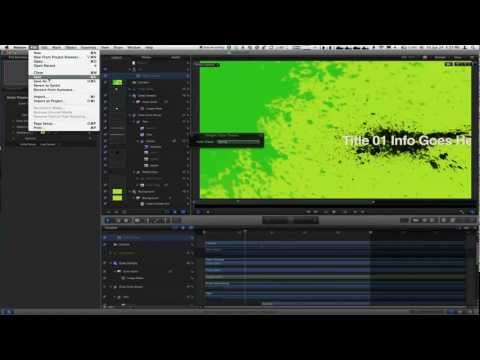Click the green thumbnail near top of Layers list
Image resolution: width=480 pixels, height=360 pixels.
[x=117, y=82]
